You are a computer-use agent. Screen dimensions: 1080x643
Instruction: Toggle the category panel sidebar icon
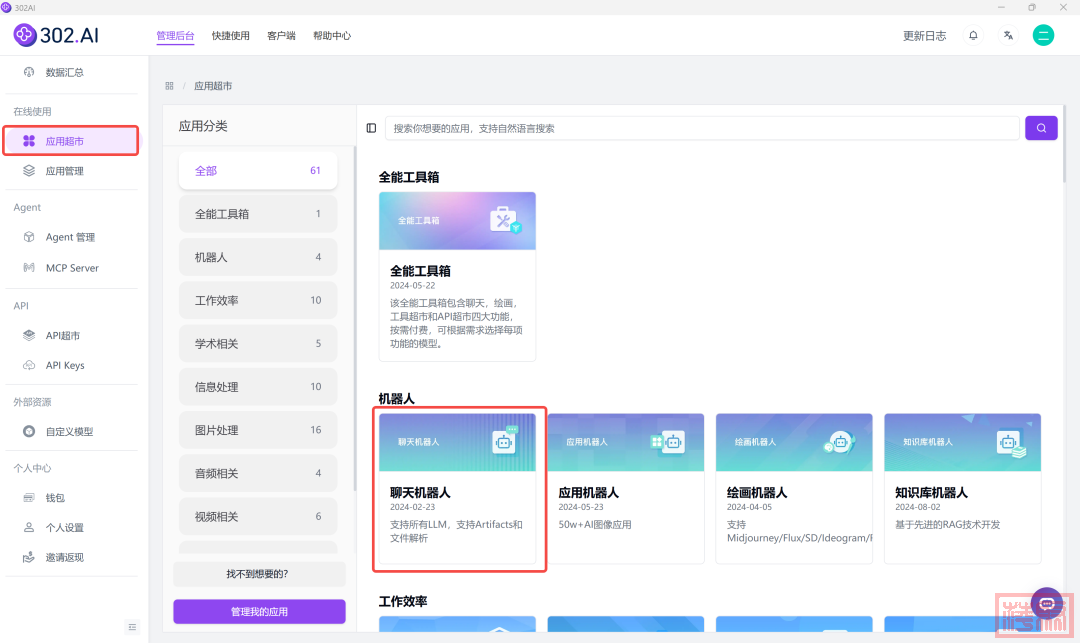click(371, 128)
